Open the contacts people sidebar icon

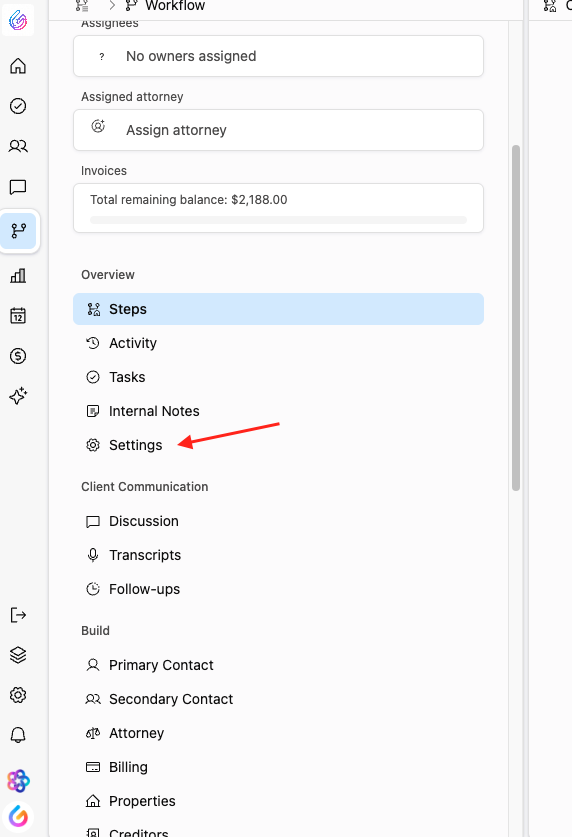18,146
